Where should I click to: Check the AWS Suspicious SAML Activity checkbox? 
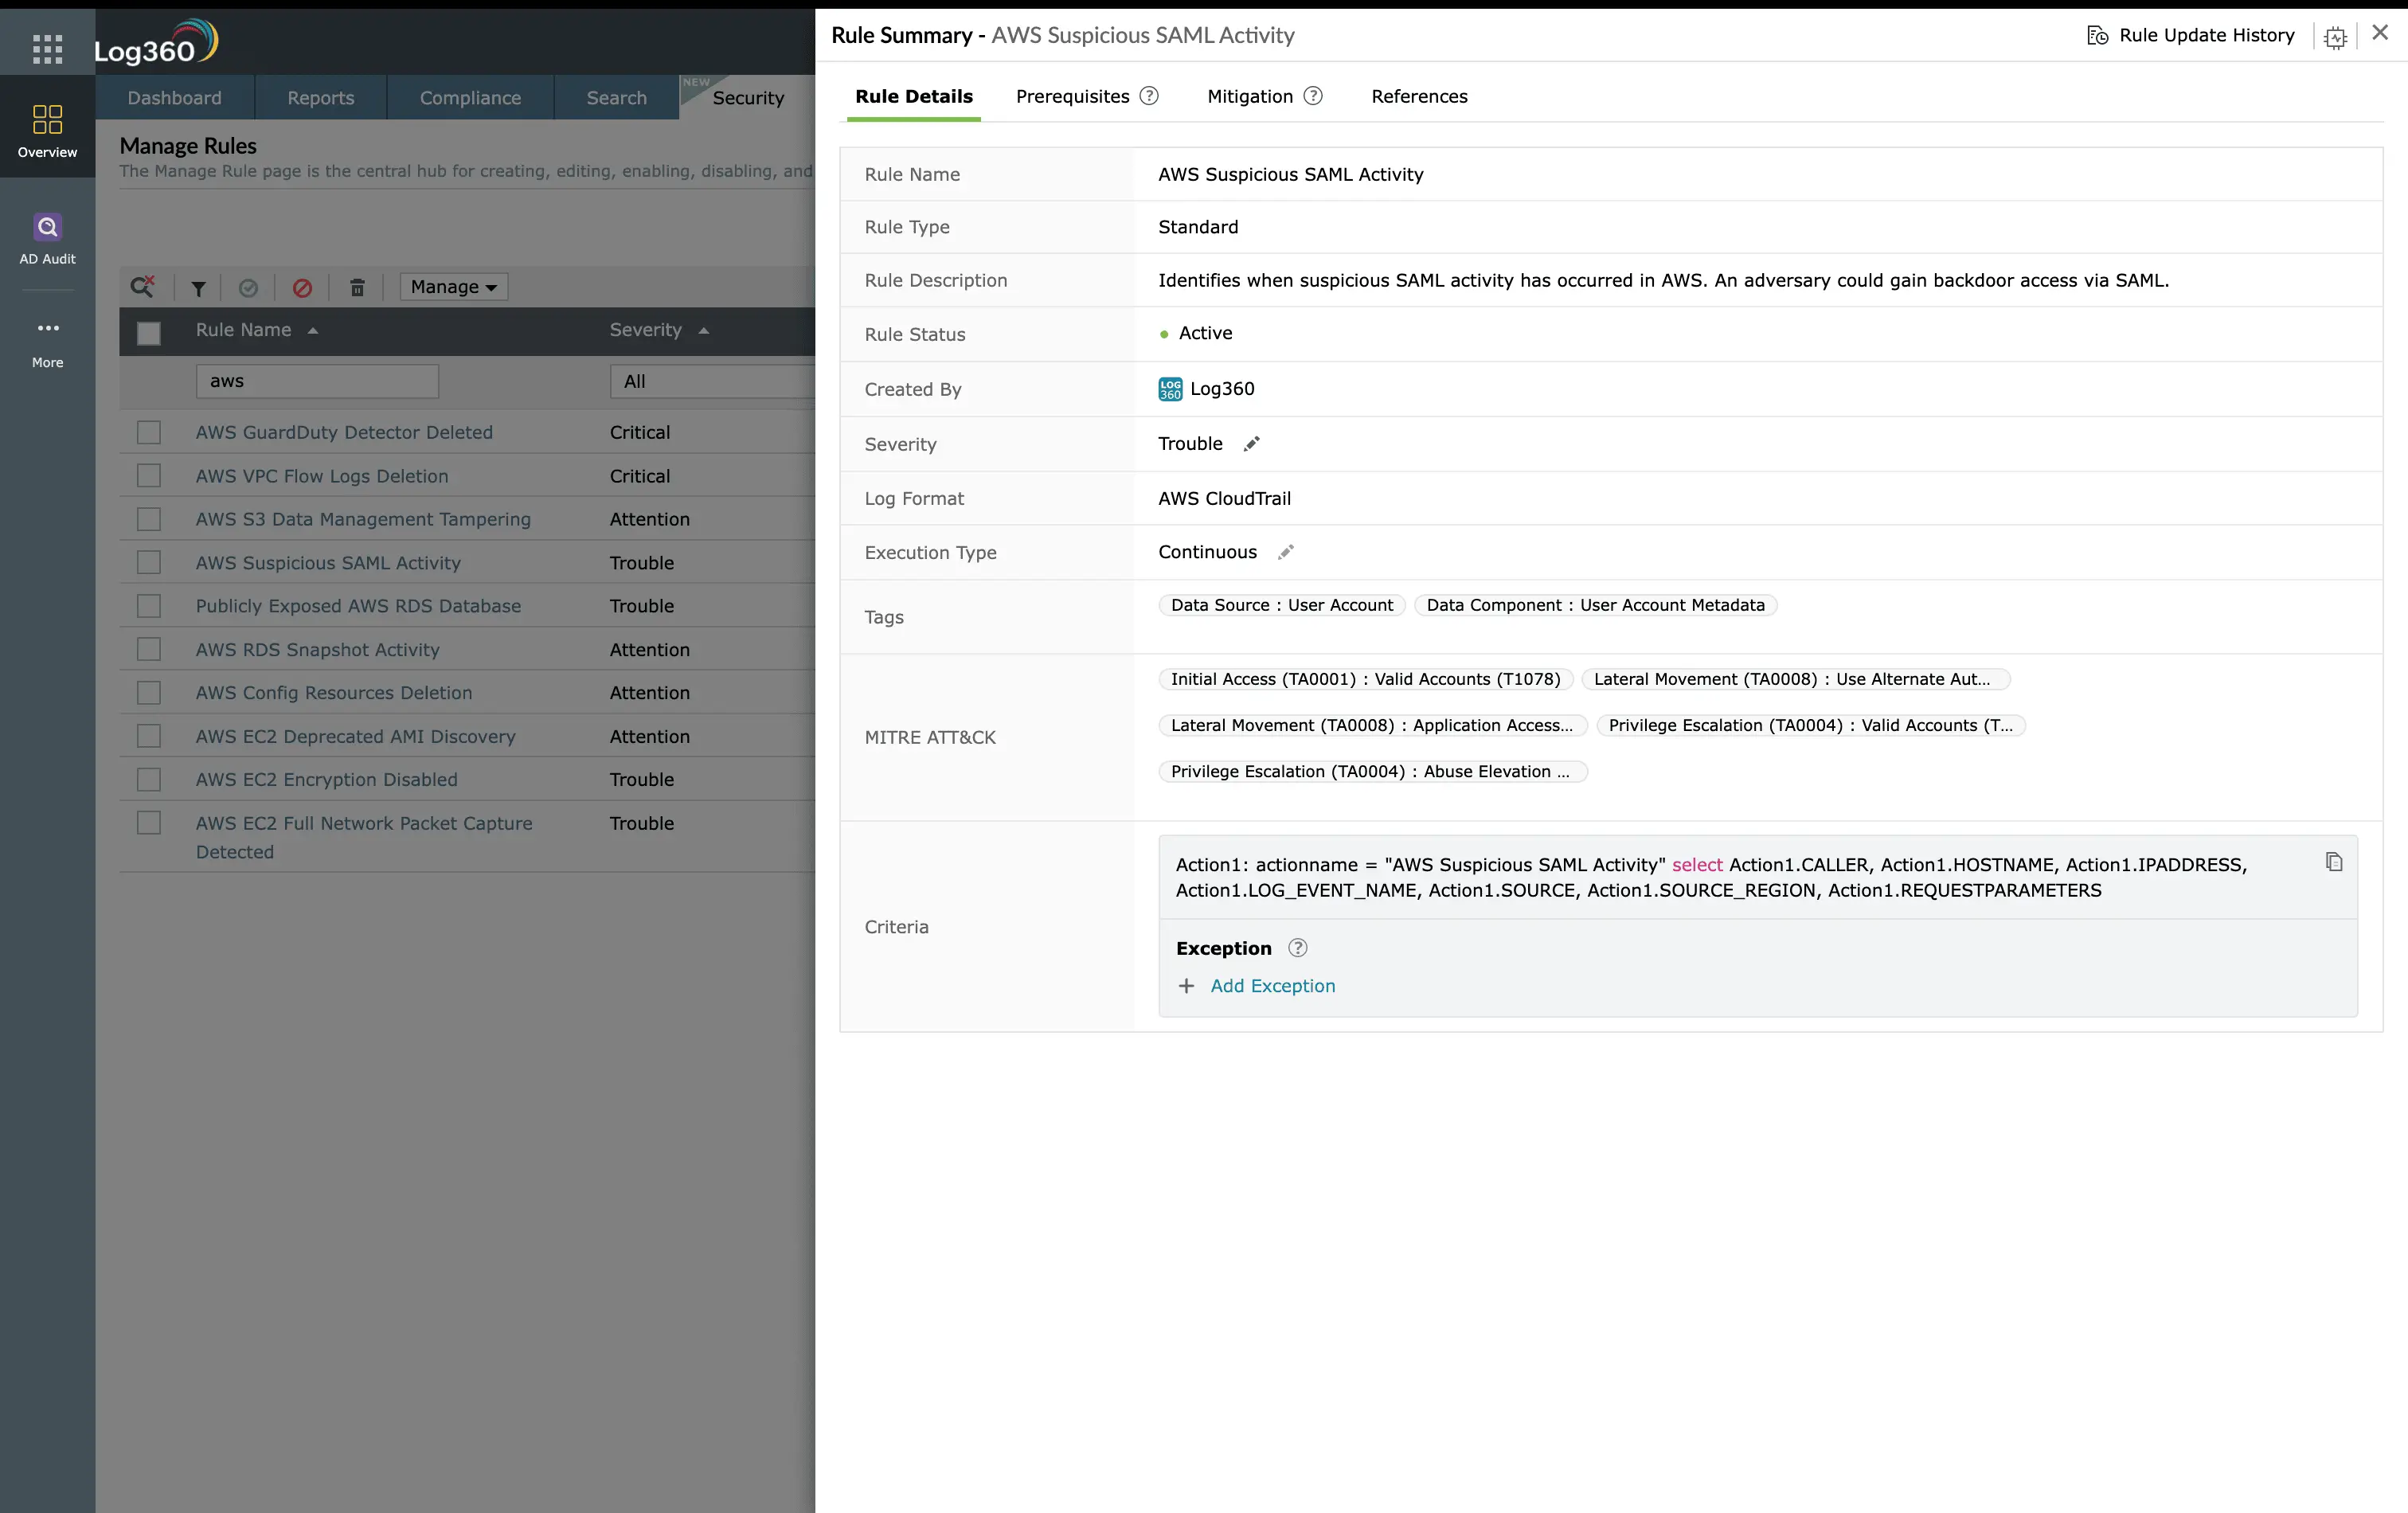(149, 562)
